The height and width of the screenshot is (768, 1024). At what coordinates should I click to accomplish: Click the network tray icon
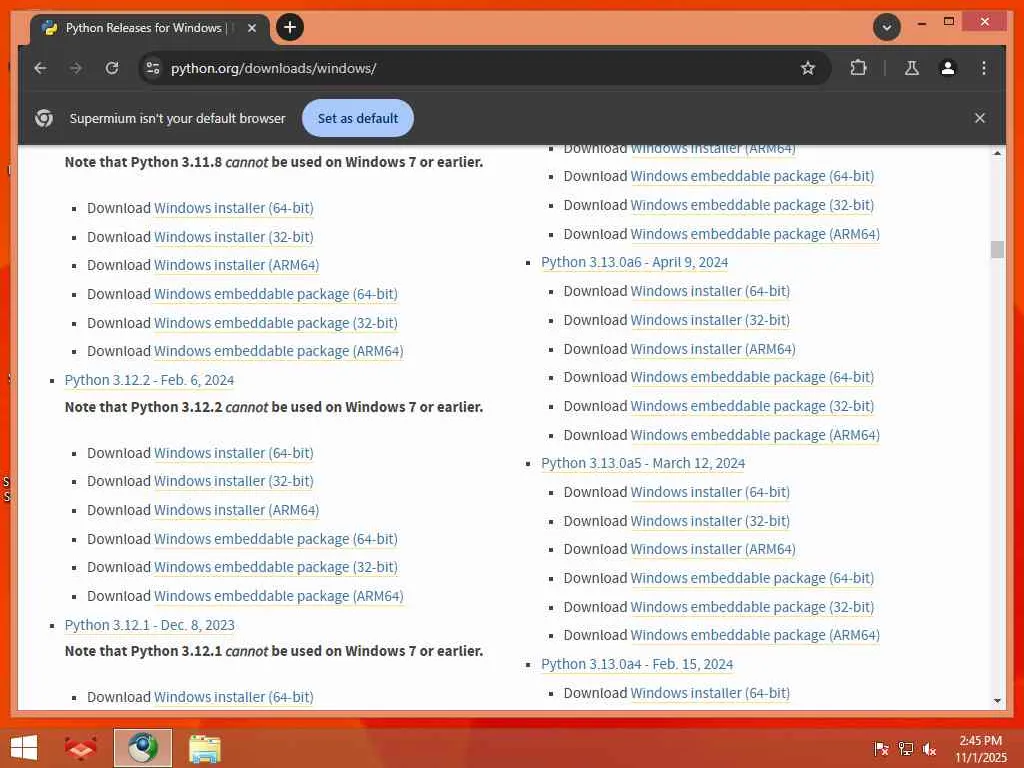[906, 749]
